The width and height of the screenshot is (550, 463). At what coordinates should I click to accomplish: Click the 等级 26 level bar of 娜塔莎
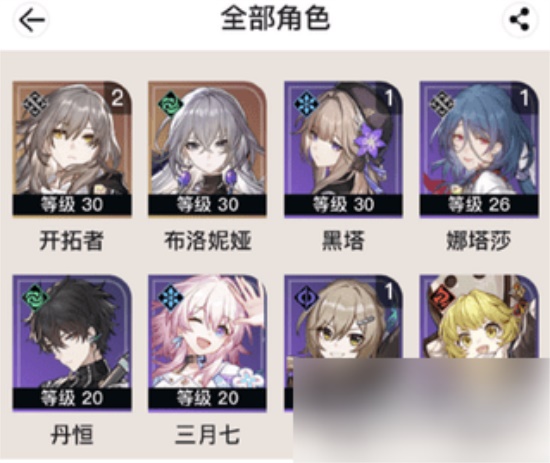point(479,204)
